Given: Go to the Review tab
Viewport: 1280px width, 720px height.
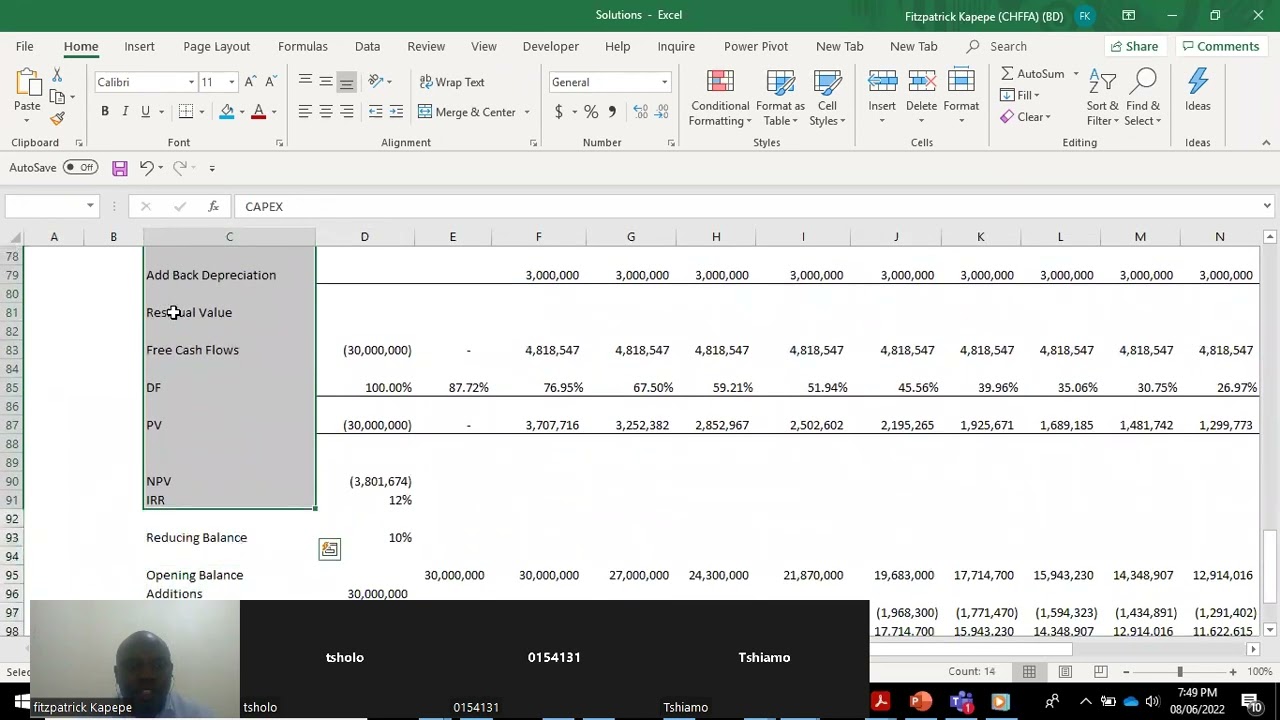Looking at the screenshot, I should coord(426,46).
